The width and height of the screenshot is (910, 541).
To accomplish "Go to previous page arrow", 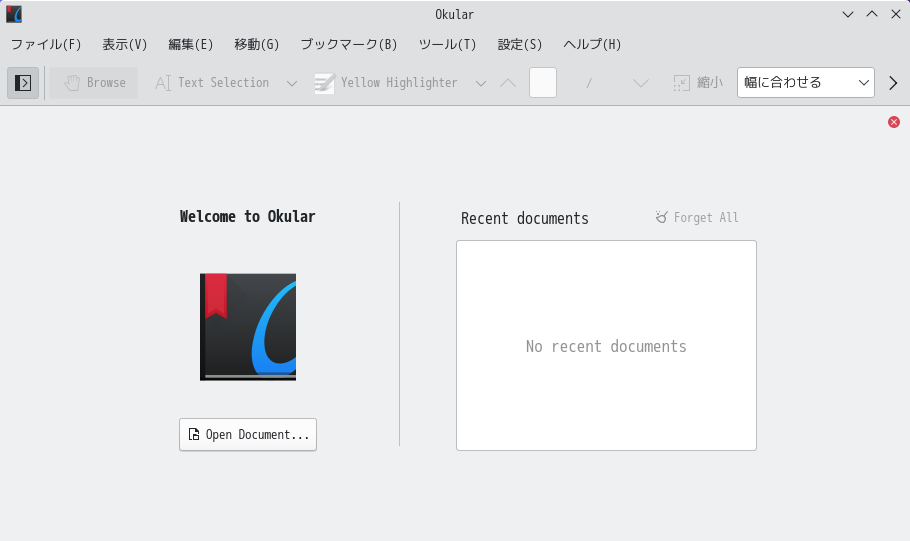I will coord(508,83).
